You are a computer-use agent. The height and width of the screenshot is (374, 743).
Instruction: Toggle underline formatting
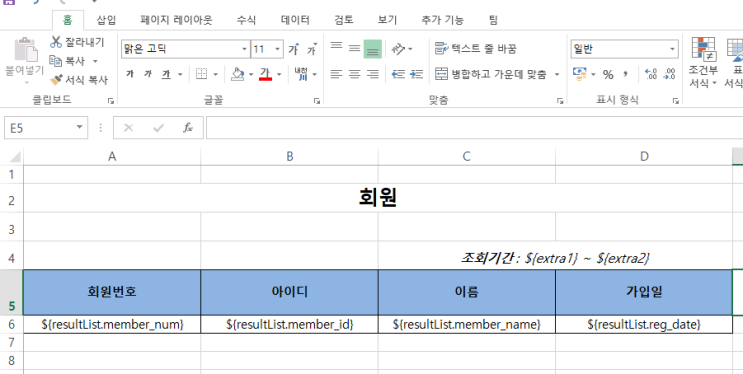click(x=166, y=74)
